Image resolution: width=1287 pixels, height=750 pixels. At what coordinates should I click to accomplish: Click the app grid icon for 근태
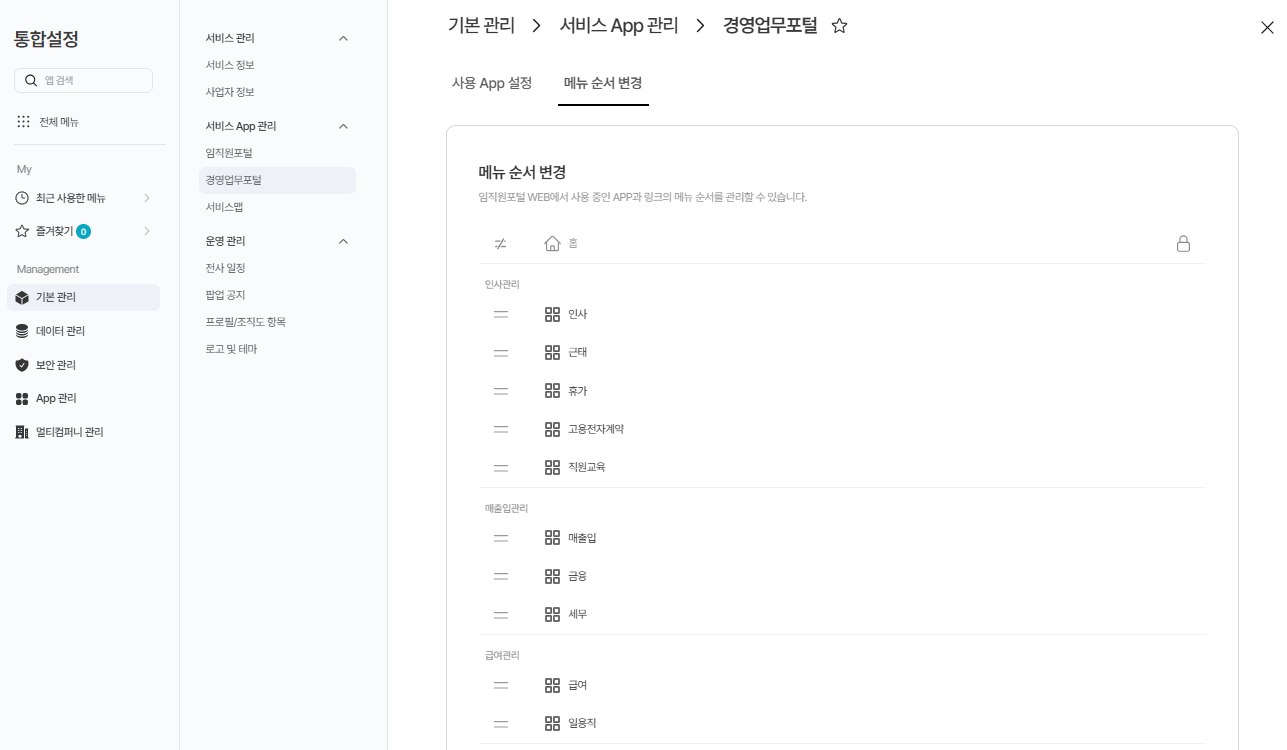click(552, 353)
